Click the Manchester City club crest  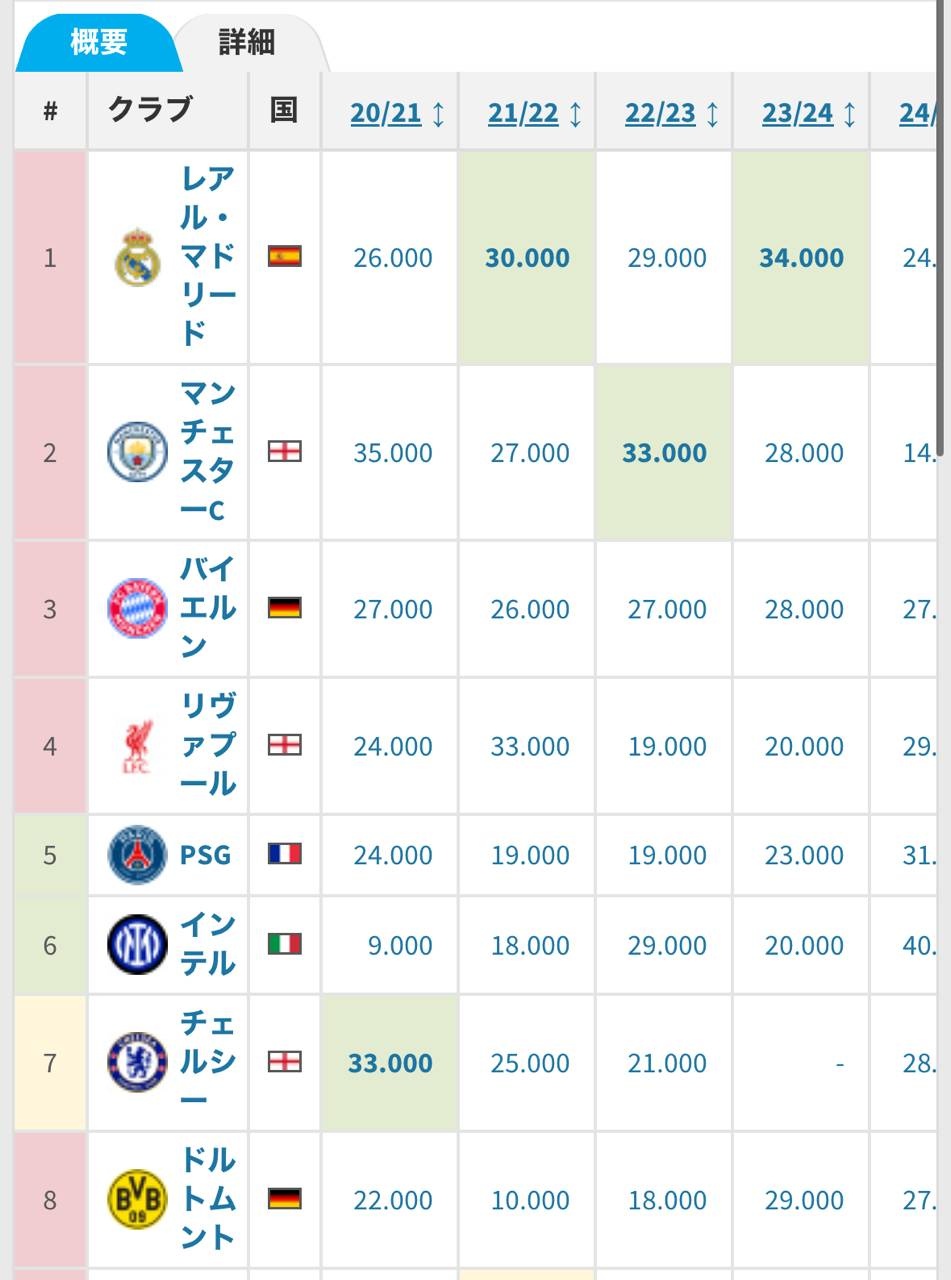(138, 452)
